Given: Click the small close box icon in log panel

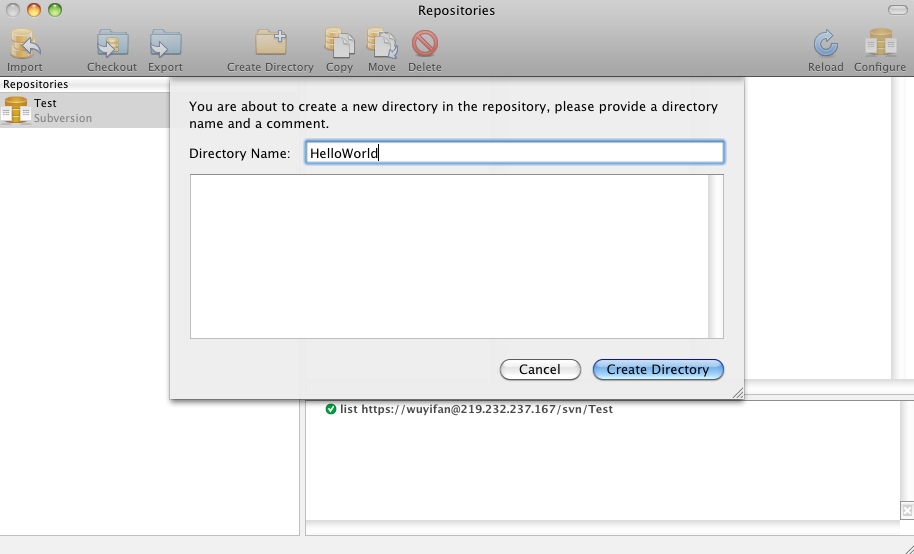Looking at the screenshot, I should (x=907, y=511).
